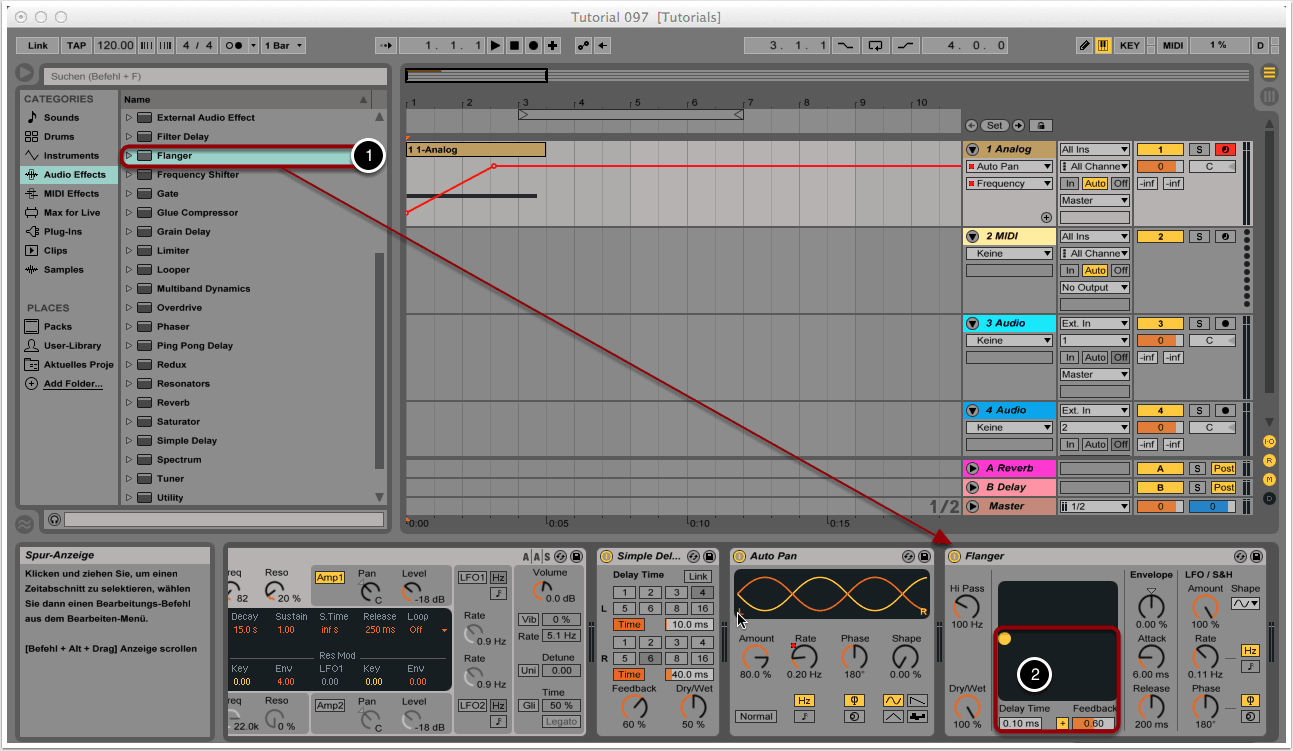Open the 1 Bar quantization dropdown

pyautogui.click(x=284, y=46)
